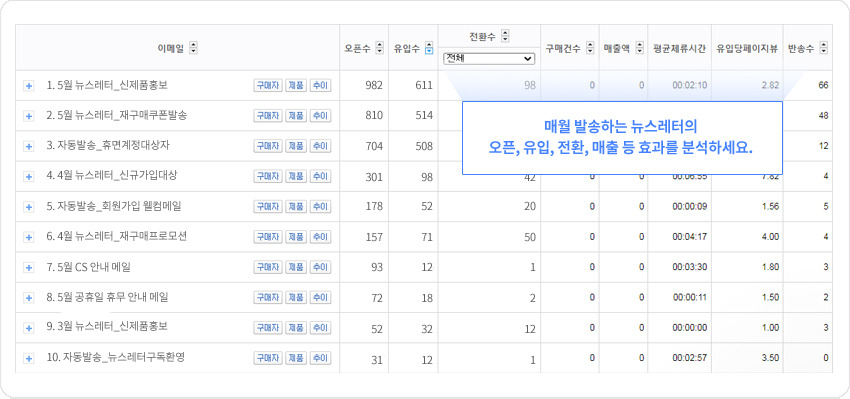850x399 pixels.
Task: Click 구매자 button for 뉴스레터구독환영 row
Action: click(x=268, y=359)
